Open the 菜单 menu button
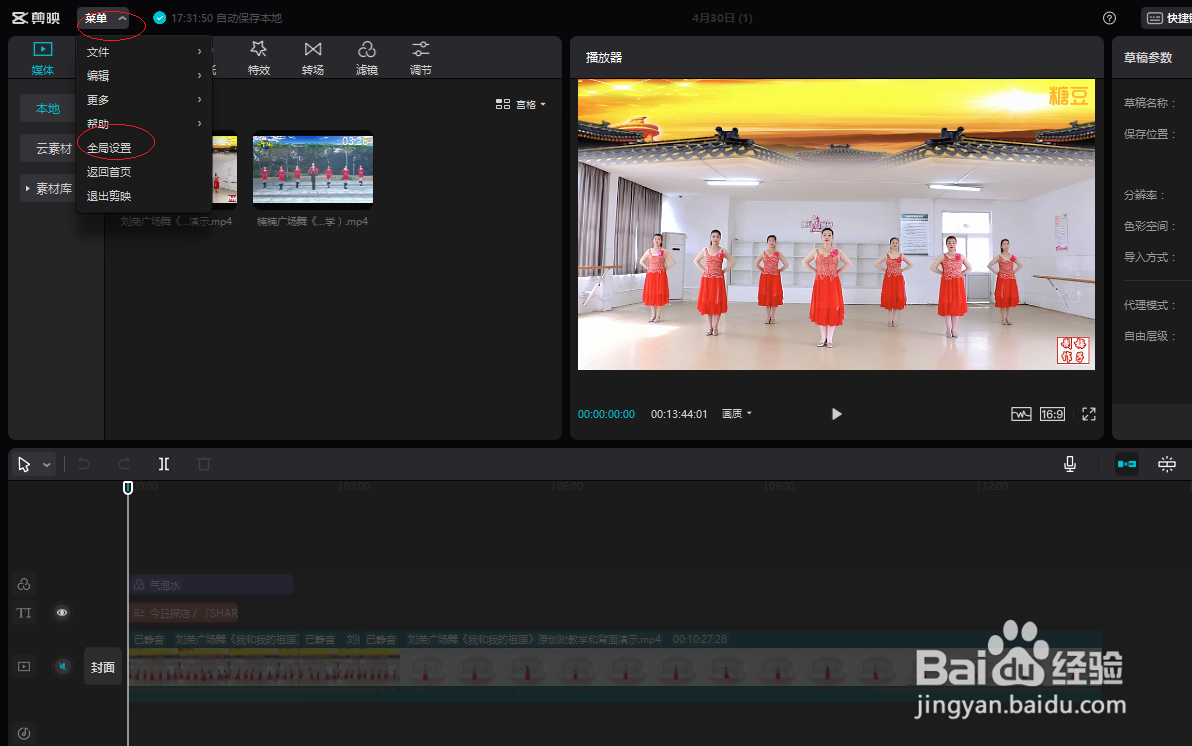Screen dimensions: 1192x746 [103, 18]
